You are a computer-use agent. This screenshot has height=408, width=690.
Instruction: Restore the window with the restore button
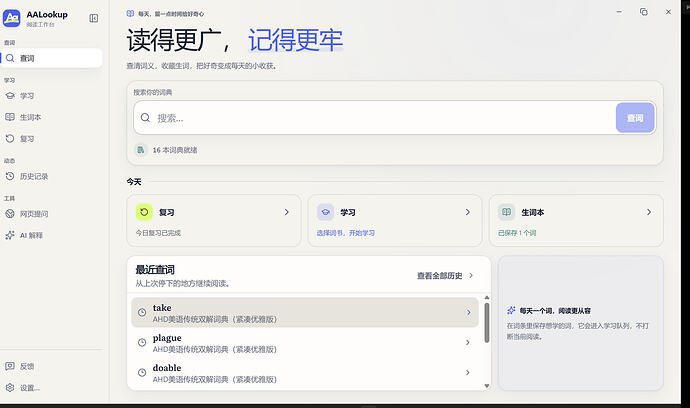coord(644,12)
